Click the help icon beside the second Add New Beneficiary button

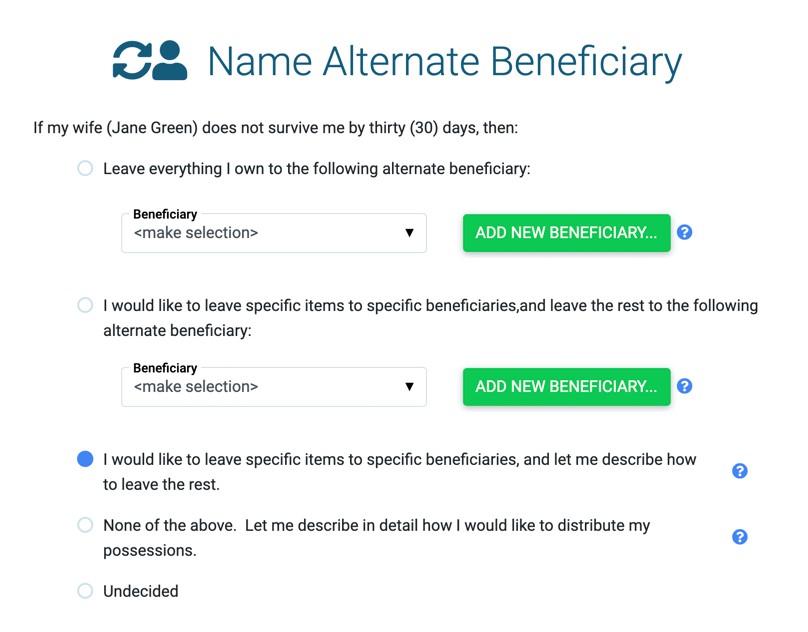687,386
